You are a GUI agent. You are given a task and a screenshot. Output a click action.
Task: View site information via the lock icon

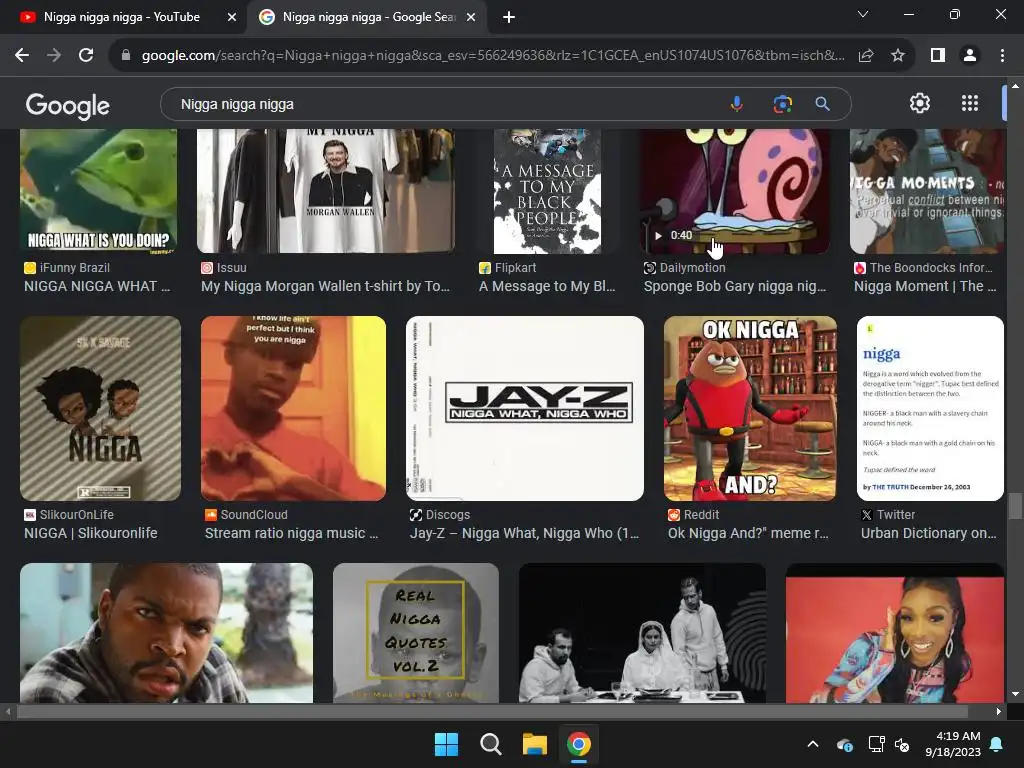click(126, 56)
